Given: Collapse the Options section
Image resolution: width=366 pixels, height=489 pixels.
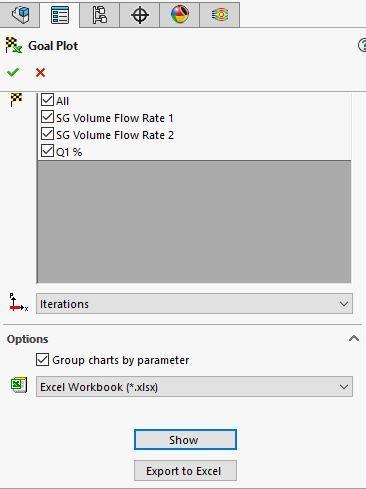Looking at the screenshot, I should 354,339.
